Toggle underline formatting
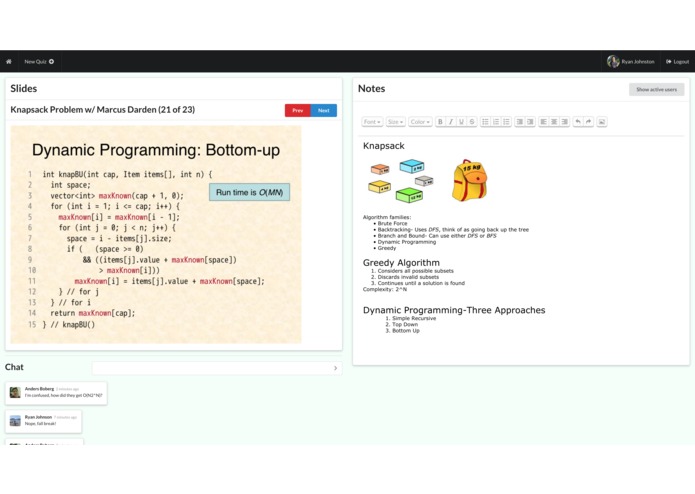 pos(461,122)
